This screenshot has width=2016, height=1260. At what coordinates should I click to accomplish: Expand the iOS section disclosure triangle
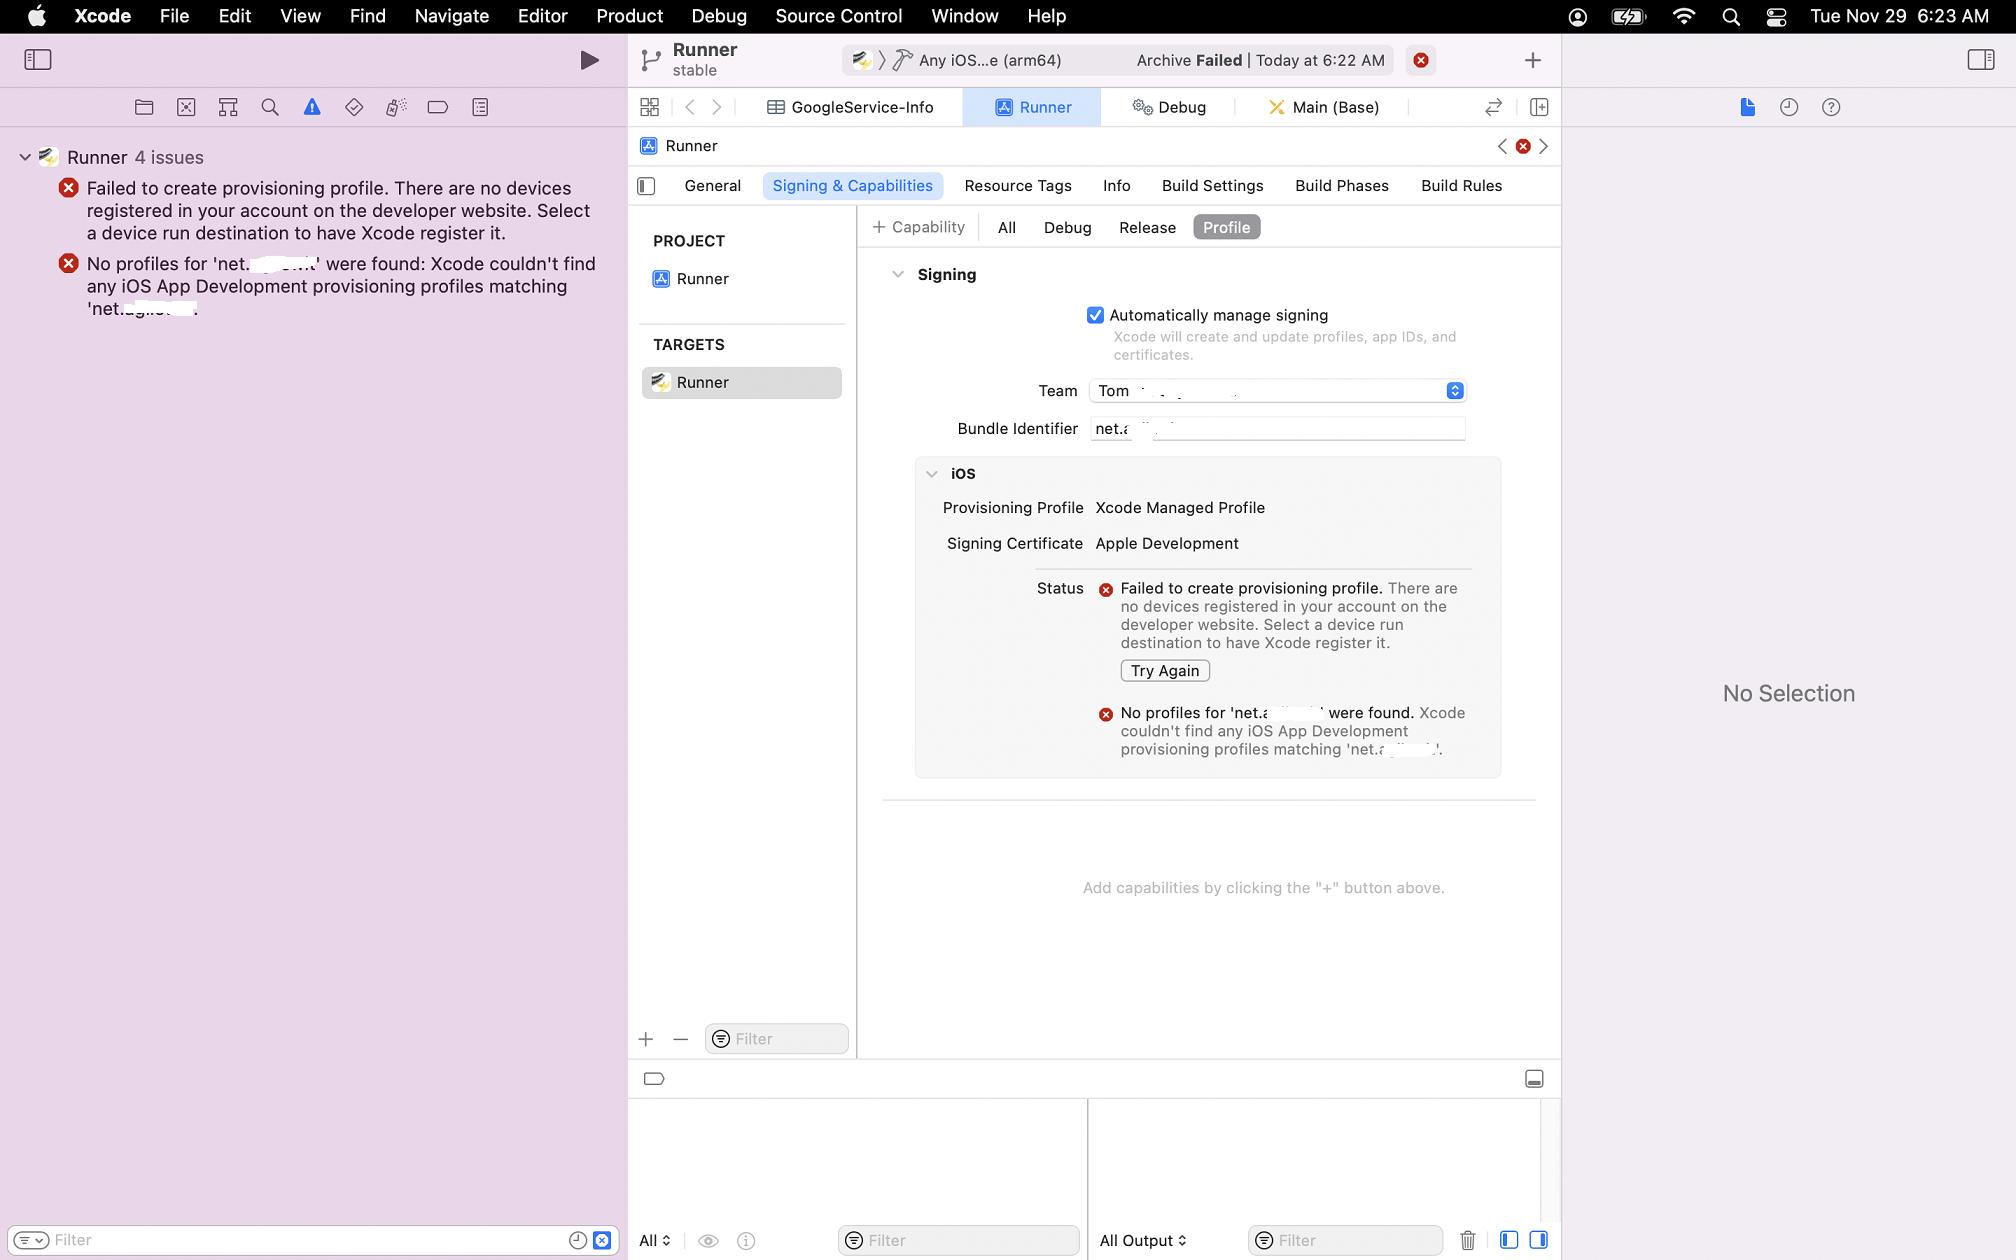(x=930, y=473)
